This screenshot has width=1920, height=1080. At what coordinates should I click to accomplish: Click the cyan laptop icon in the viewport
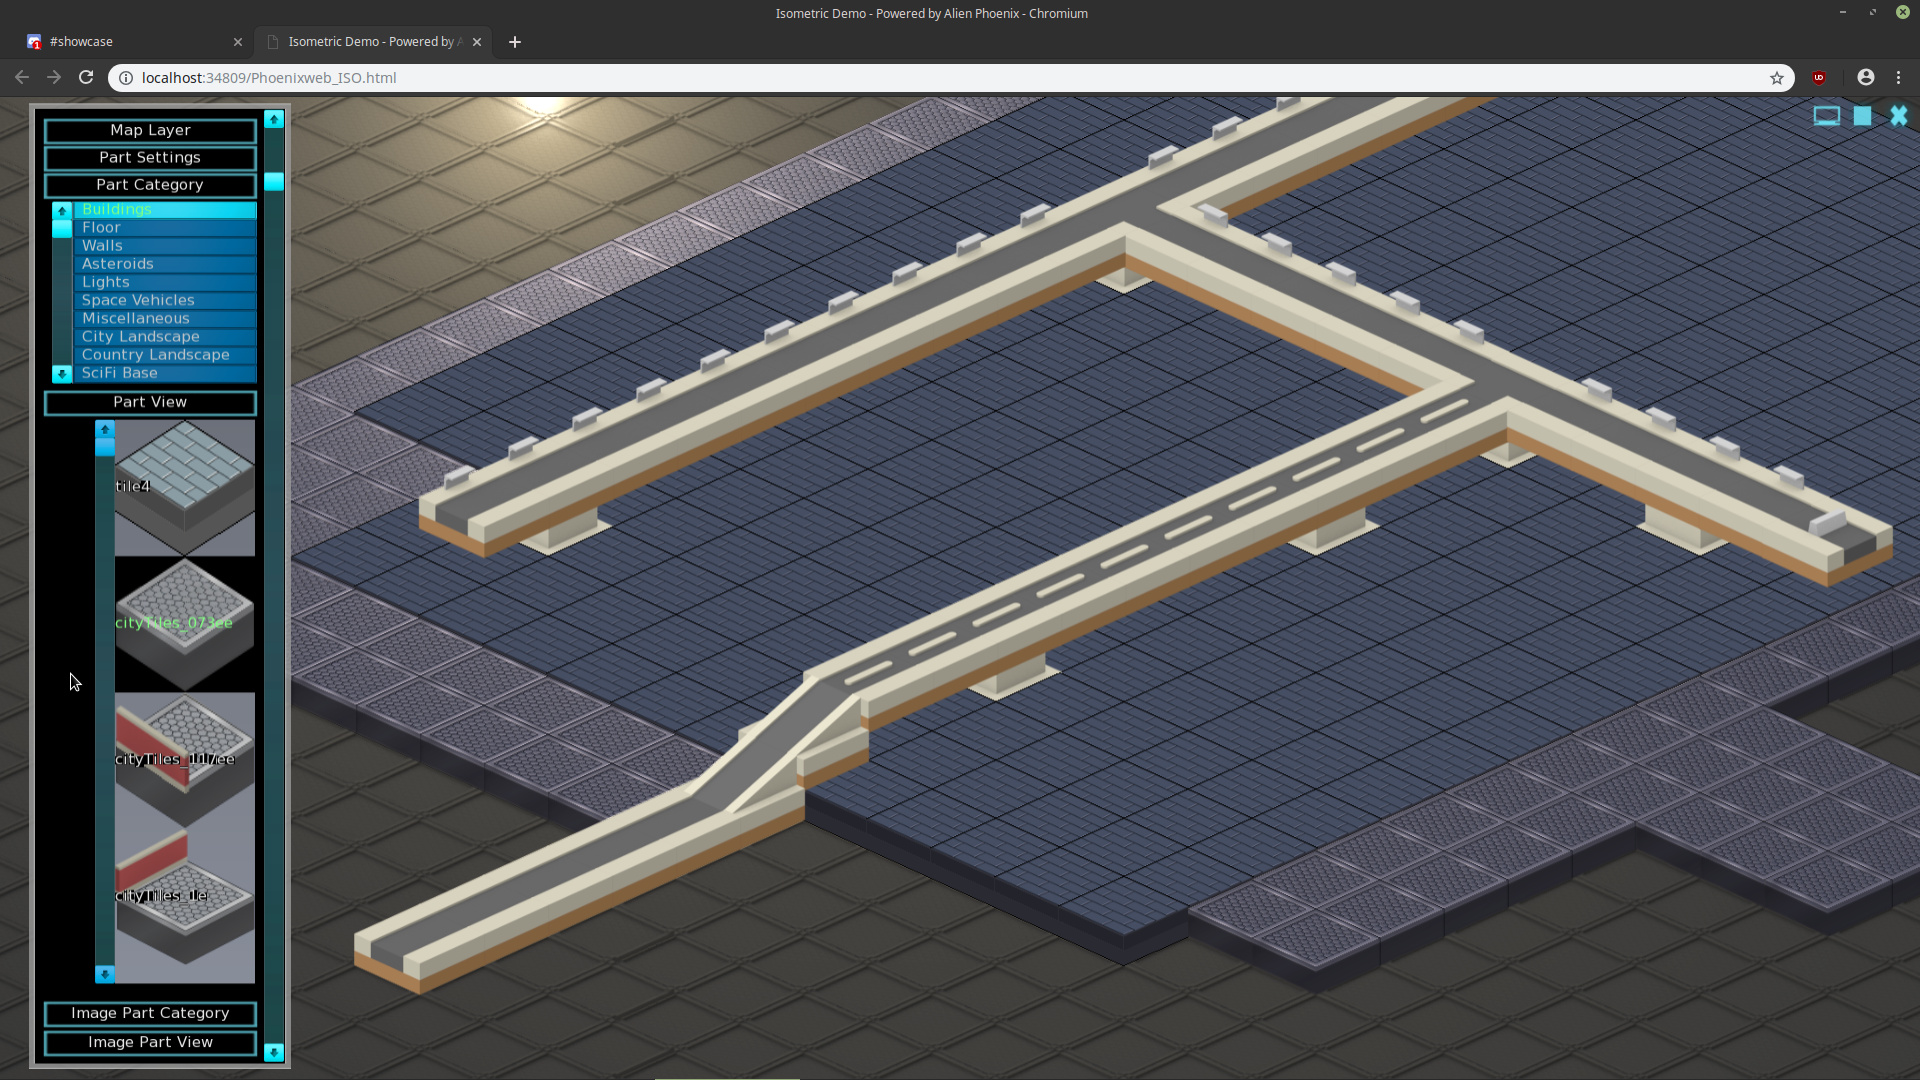tap(1826, 116)
